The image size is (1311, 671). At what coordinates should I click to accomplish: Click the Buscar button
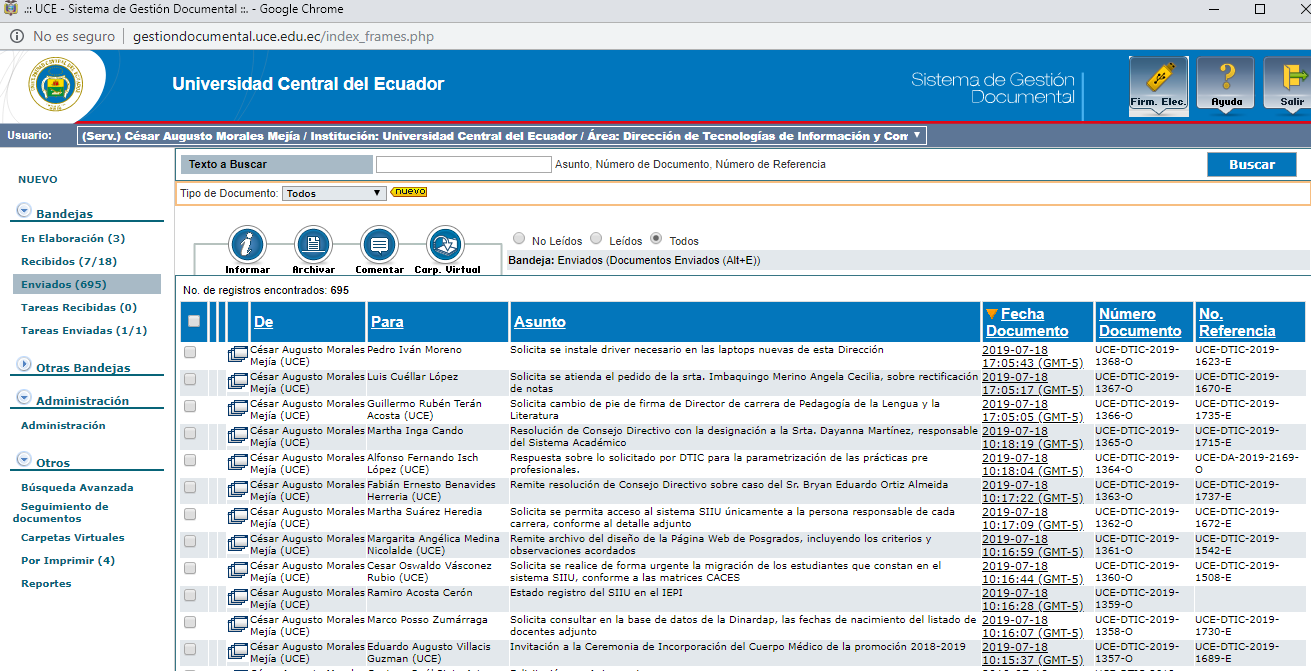tap(1252, 165)
